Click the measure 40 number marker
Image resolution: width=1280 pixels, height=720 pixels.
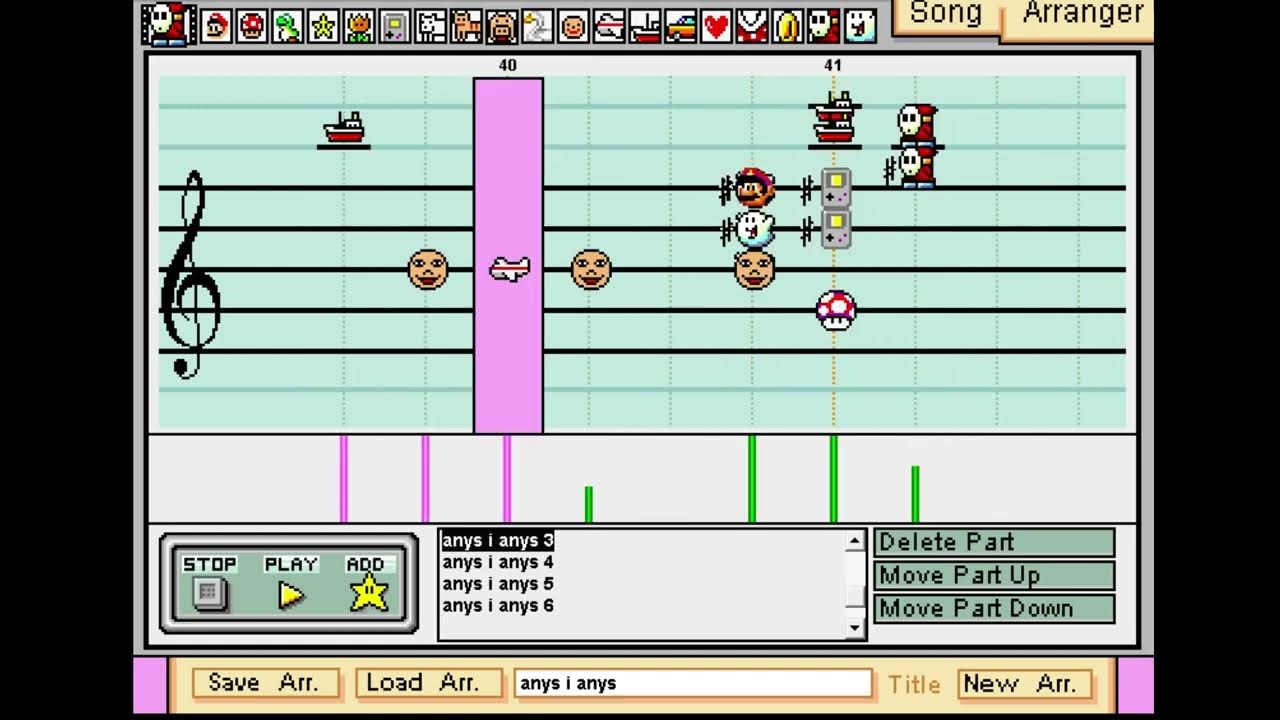click(x=508, y=65)
